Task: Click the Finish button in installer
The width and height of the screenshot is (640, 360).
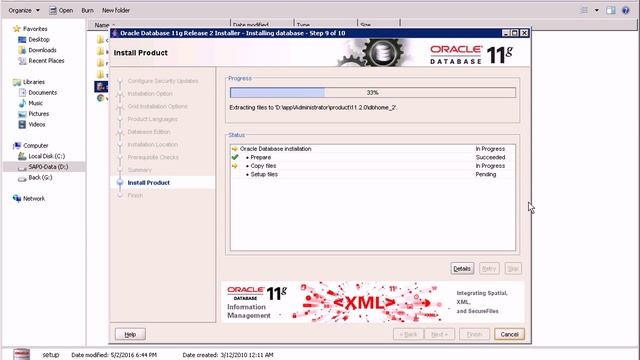Action: coord(474,334)
